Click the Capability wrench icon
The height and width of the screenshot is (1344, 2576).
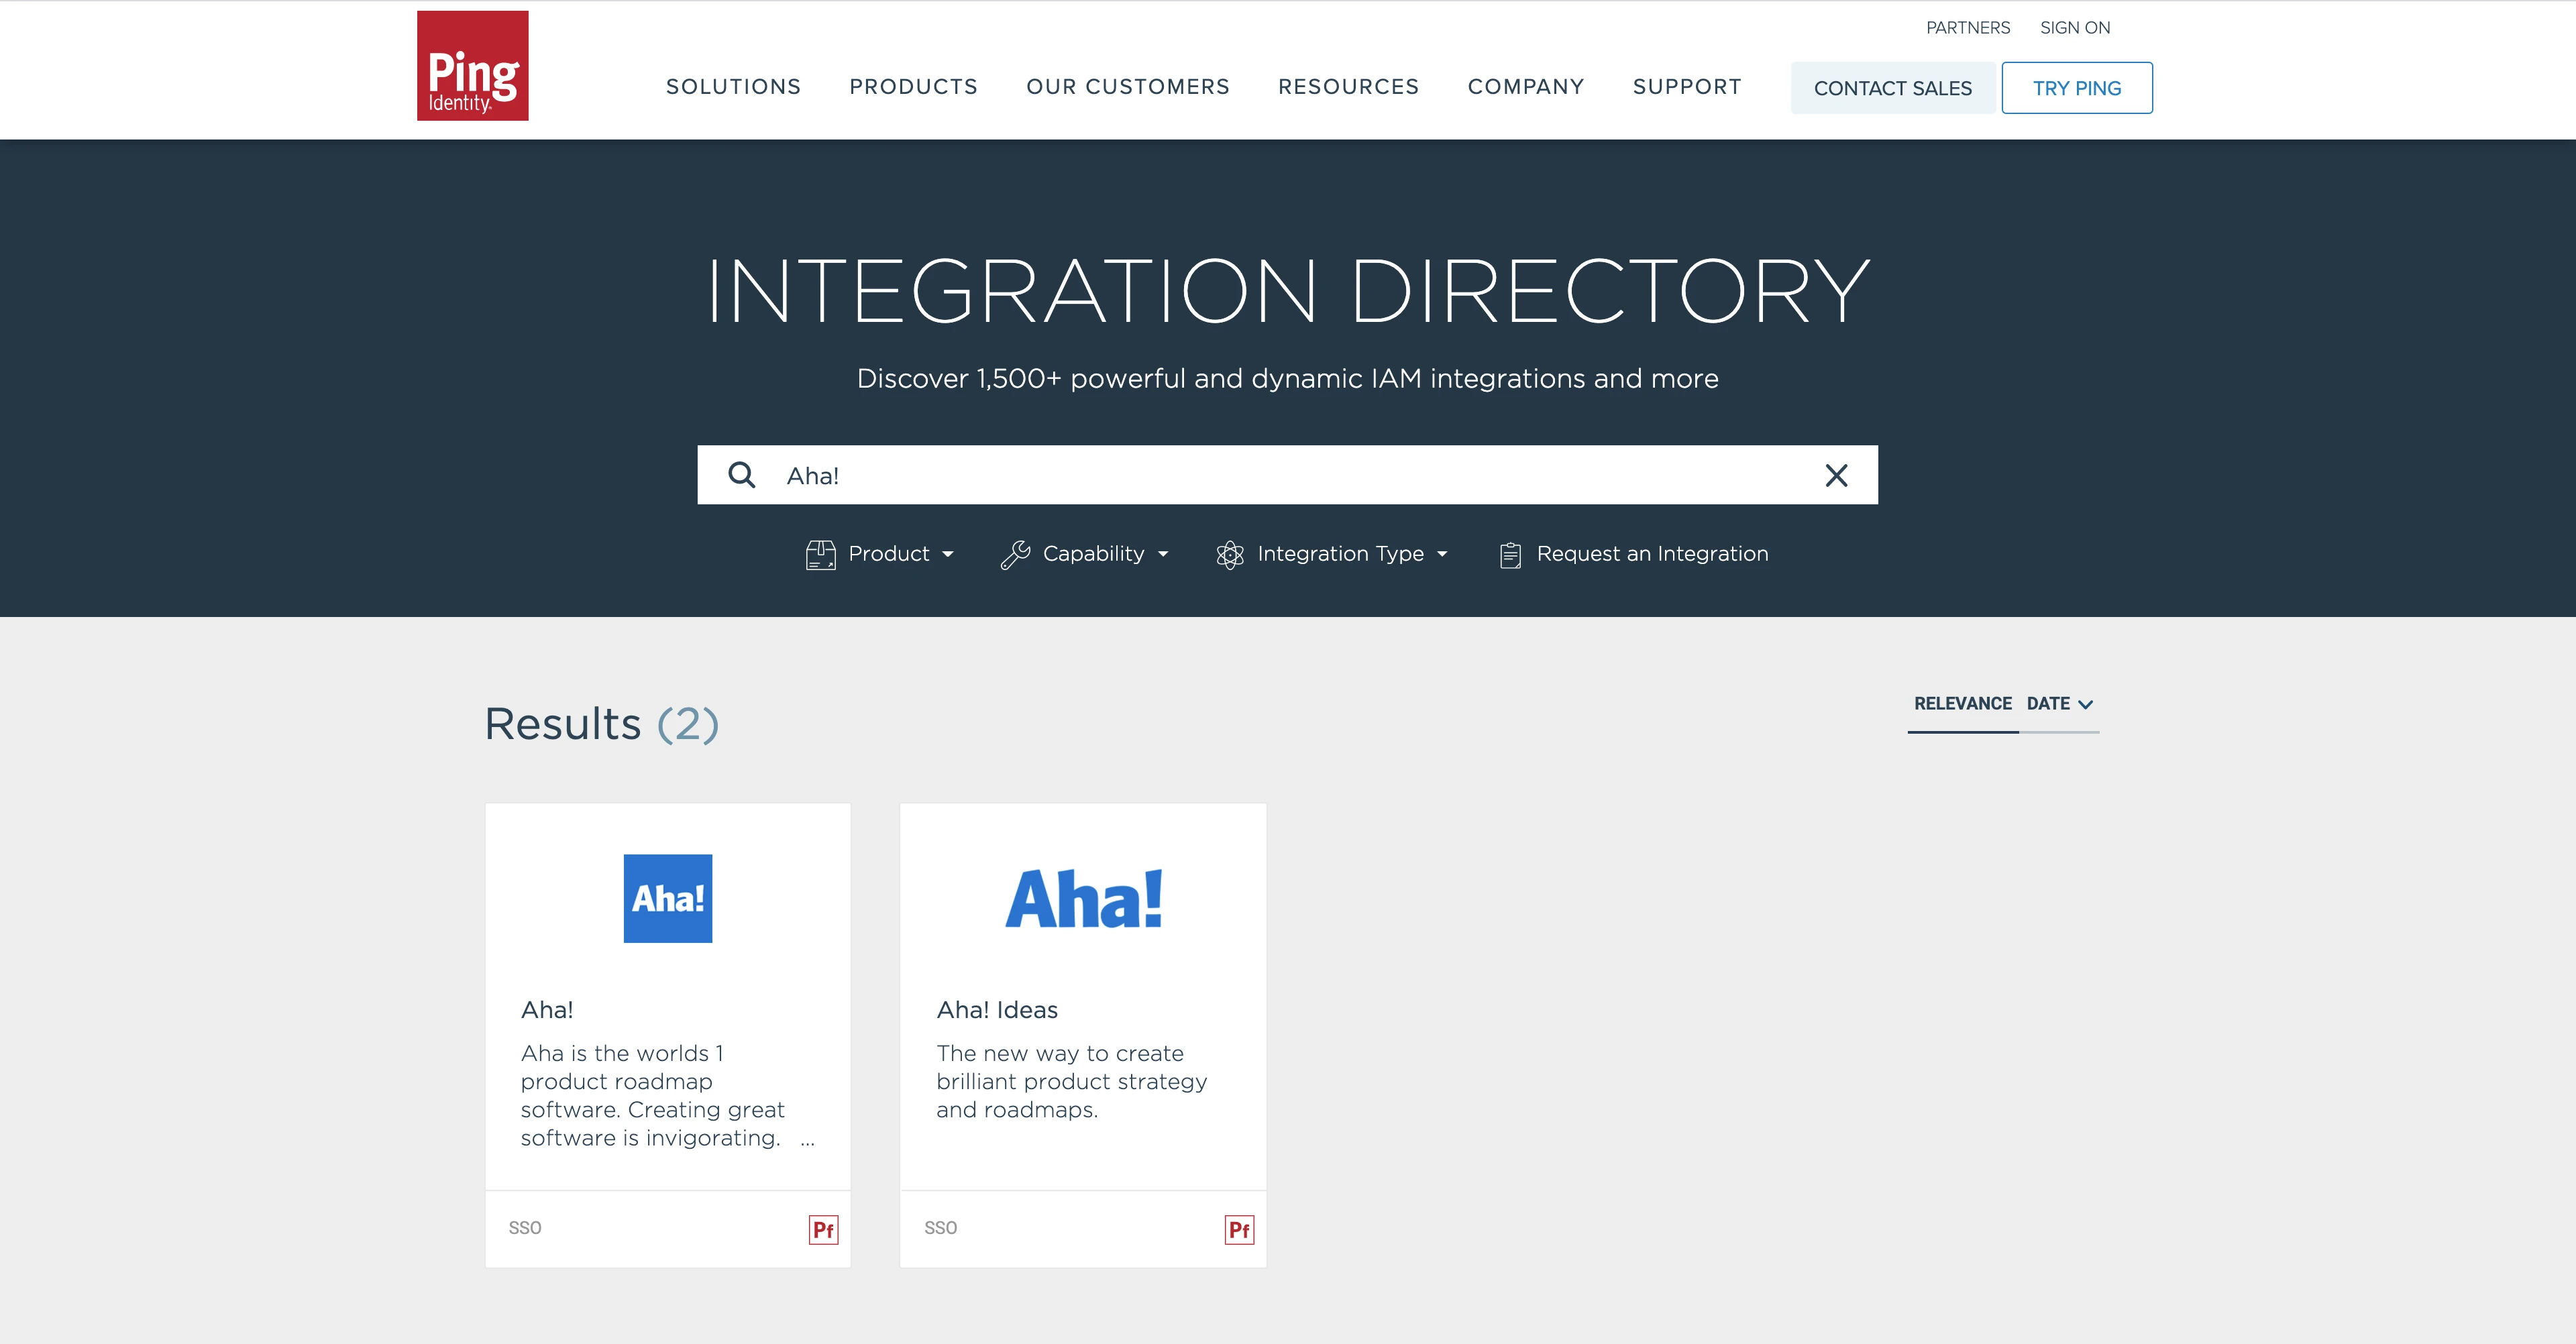click(x=1016, y=553)
